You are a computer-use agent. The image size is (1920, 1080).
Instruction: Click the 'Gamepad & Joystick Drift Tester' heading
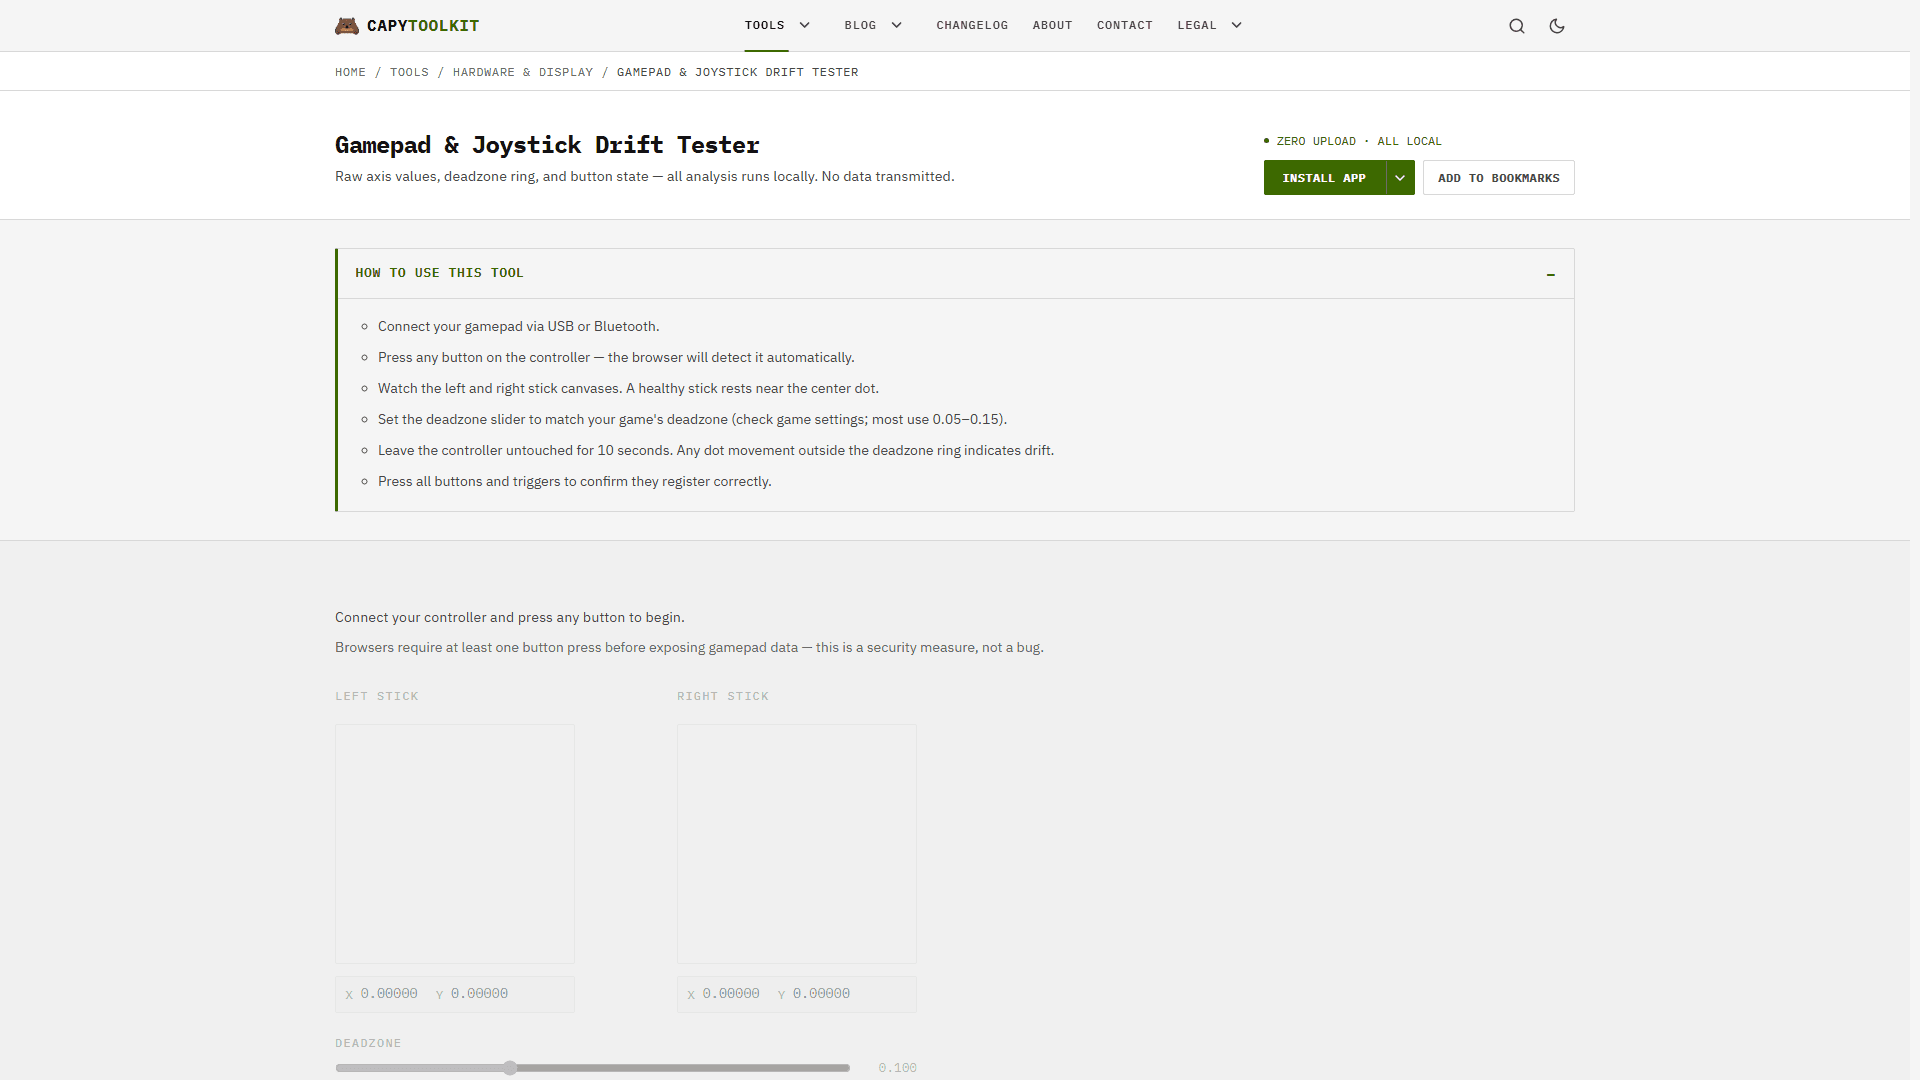click(547, 145)
